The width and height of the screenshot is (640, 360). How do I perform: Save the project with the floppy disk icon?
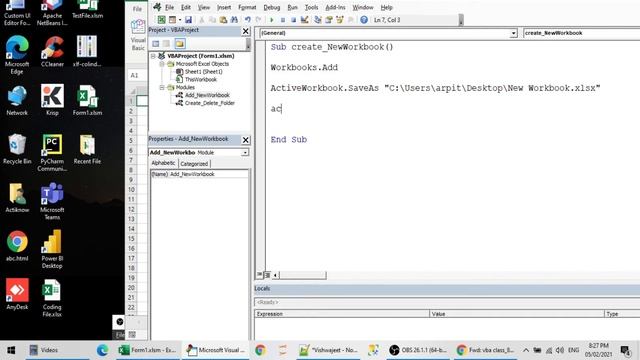pyautogui.click(x=188, y=20)
